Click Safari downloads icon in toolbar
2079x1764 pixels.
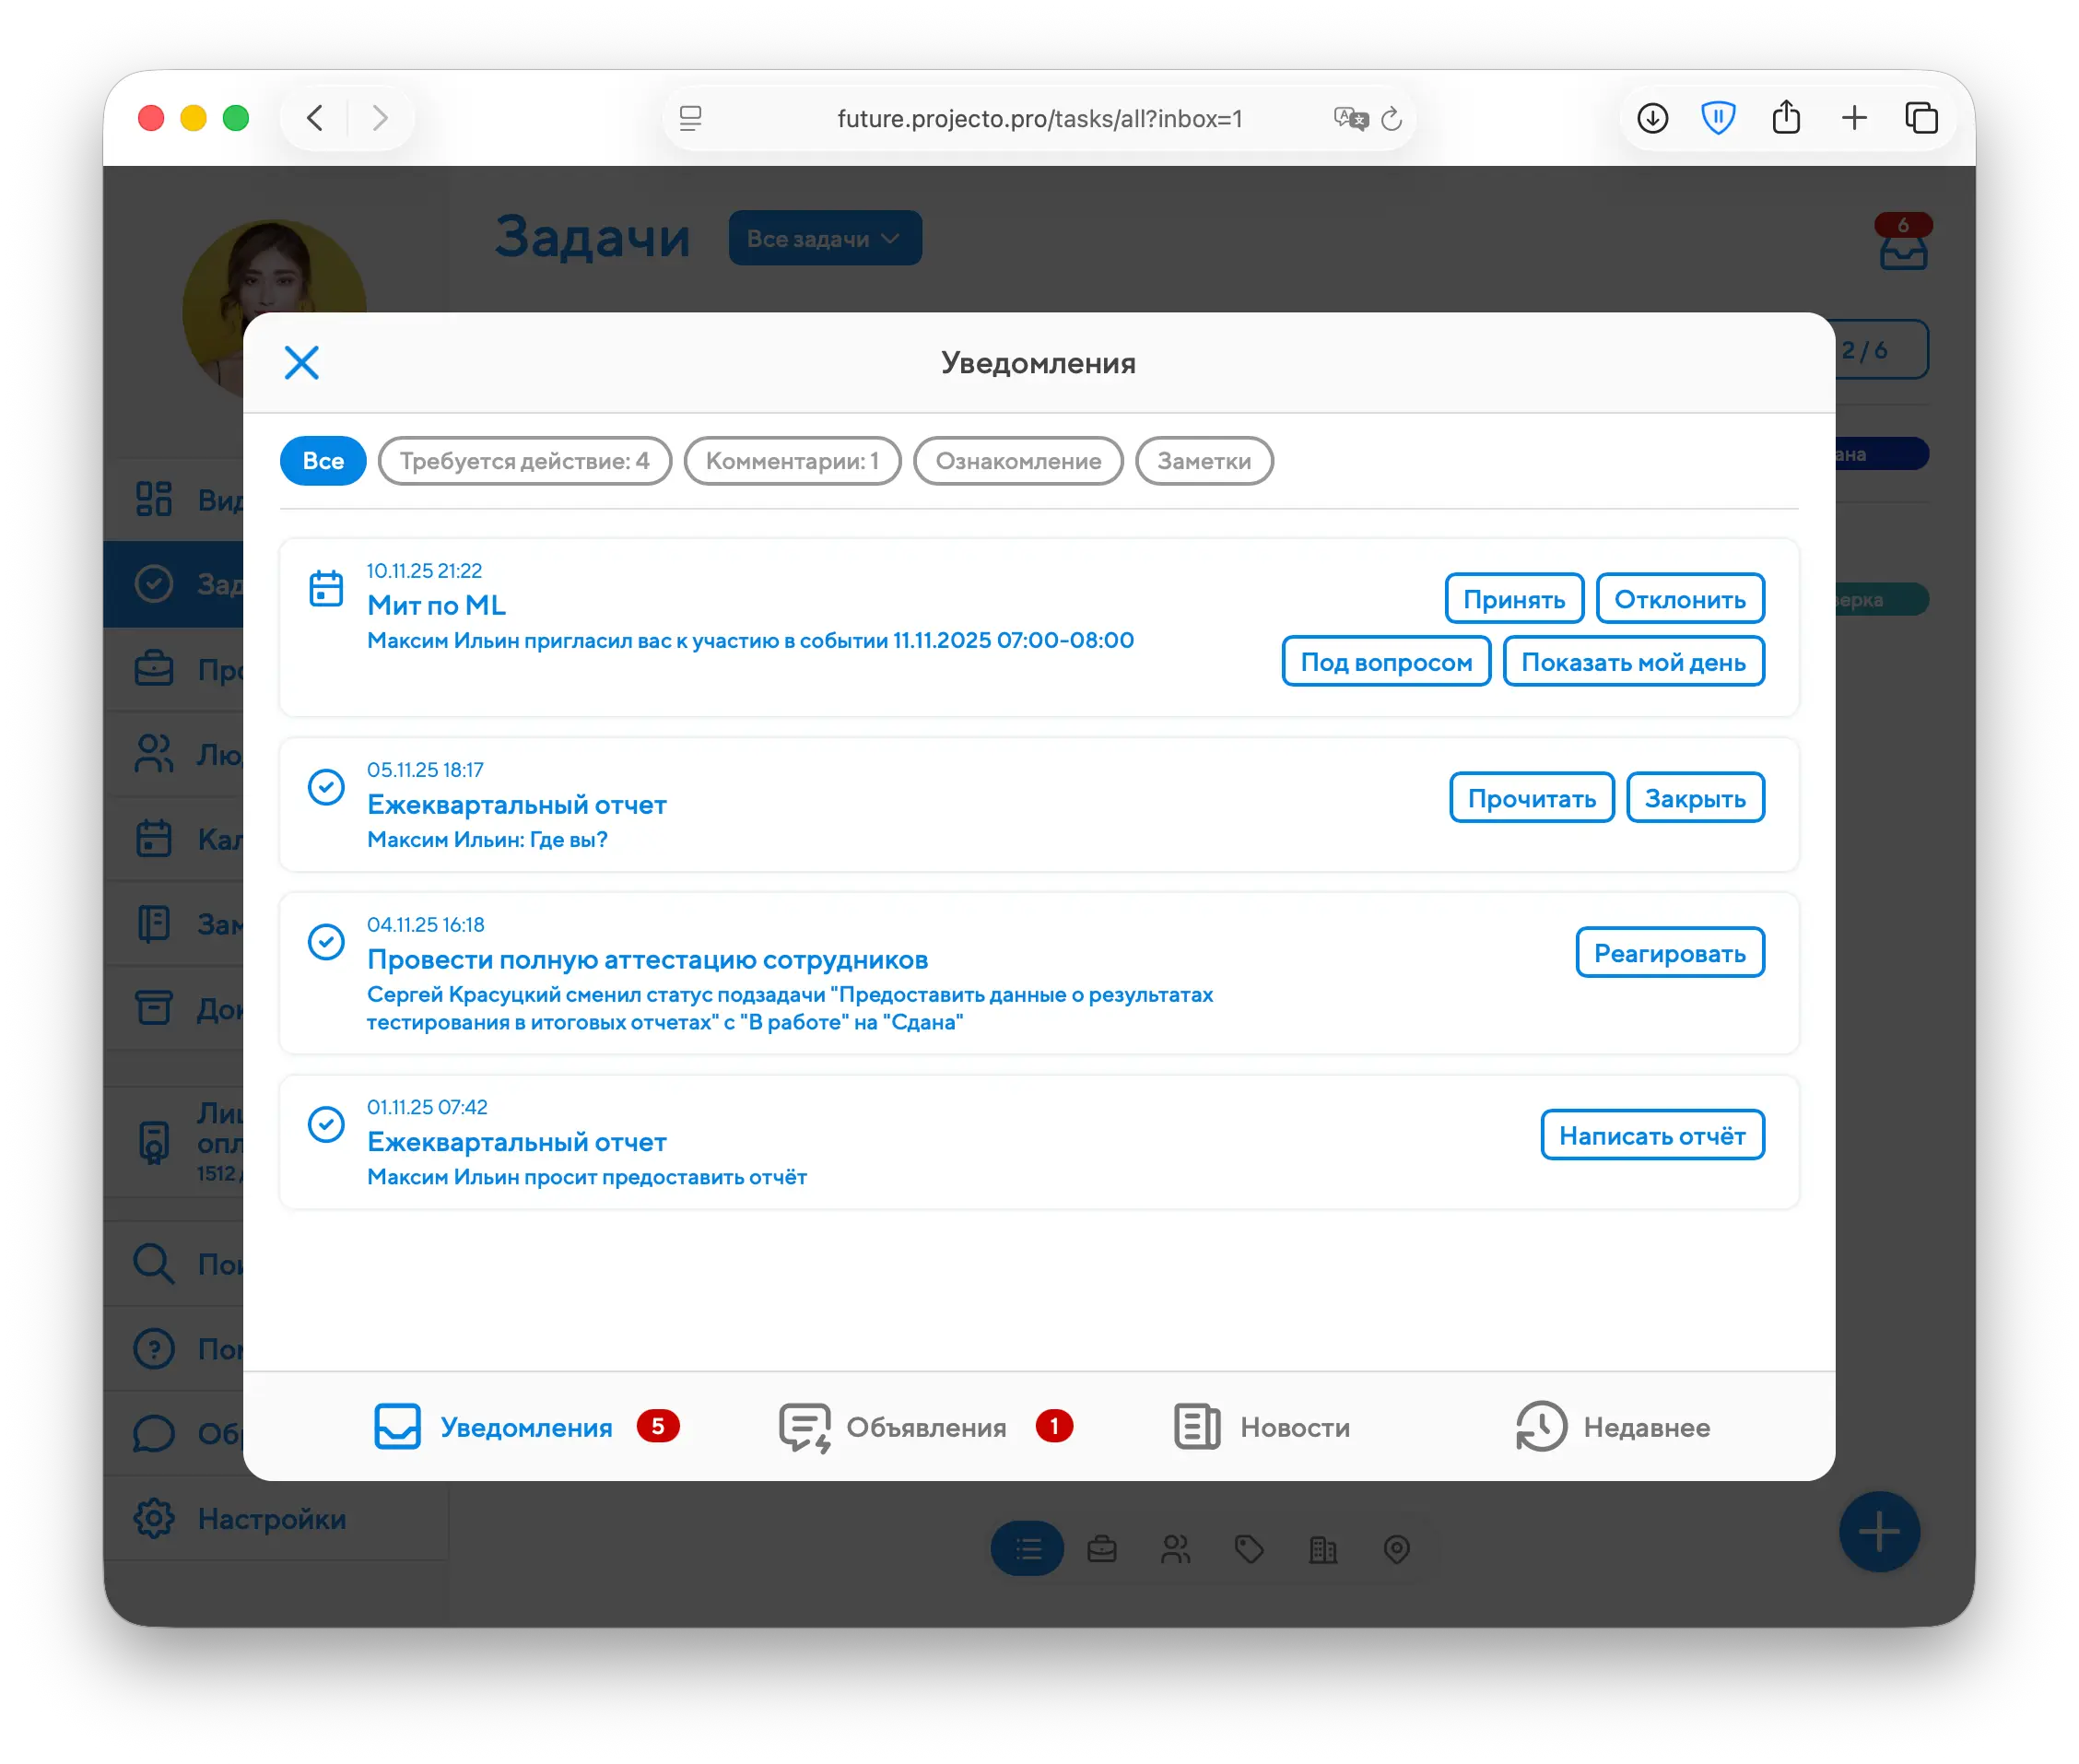[1652, 119]
